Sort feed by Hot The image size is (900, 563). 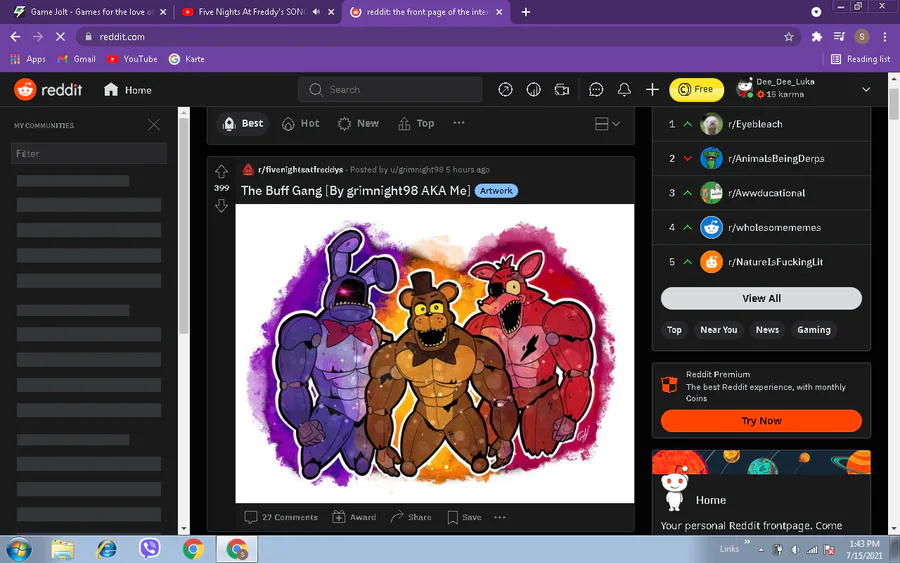click(301, 123)
